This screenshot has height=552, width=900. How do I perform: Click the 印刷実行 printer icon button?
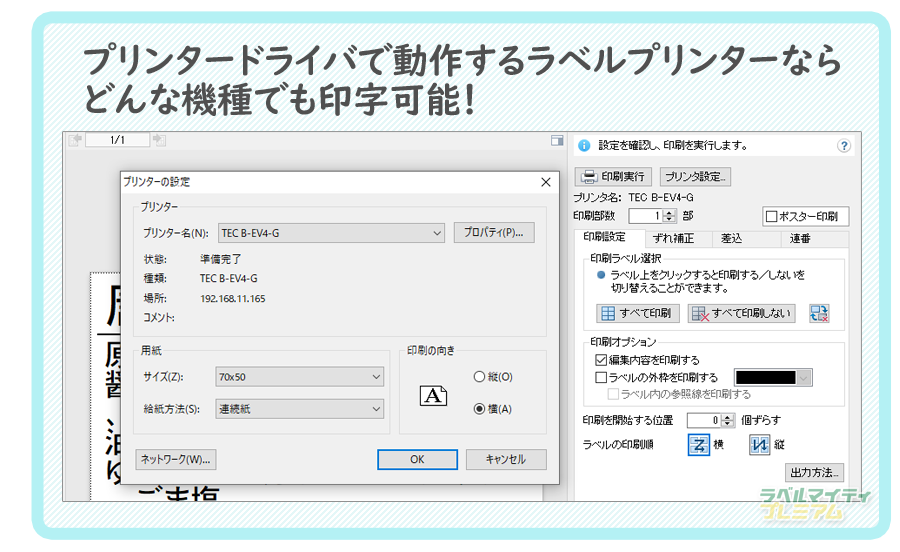coord(613,177)
